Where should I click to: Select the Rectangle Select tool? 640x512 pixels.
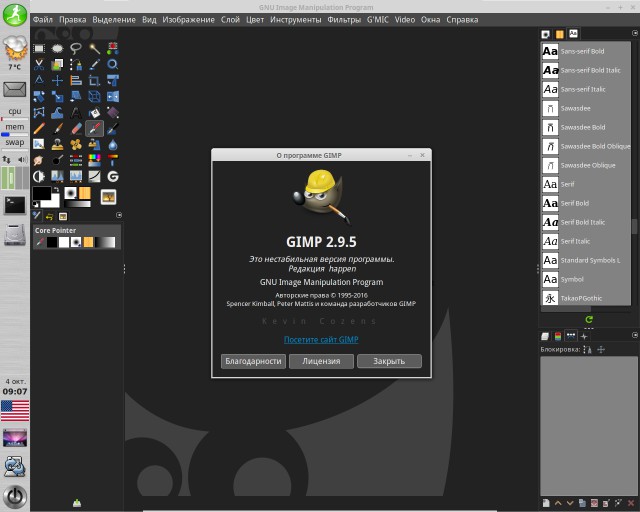click(39, 49)
